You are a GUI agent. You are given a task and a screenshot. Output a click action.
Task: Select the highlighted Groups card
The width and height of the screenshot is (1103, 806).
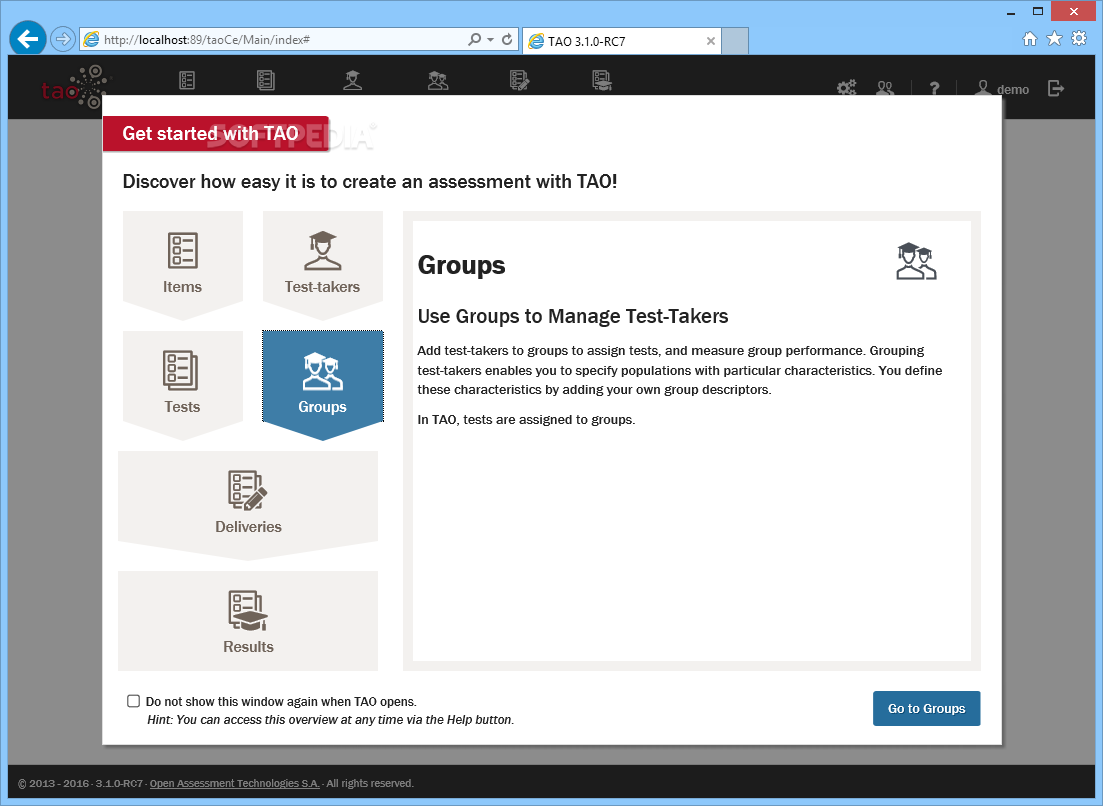(322, 383)
